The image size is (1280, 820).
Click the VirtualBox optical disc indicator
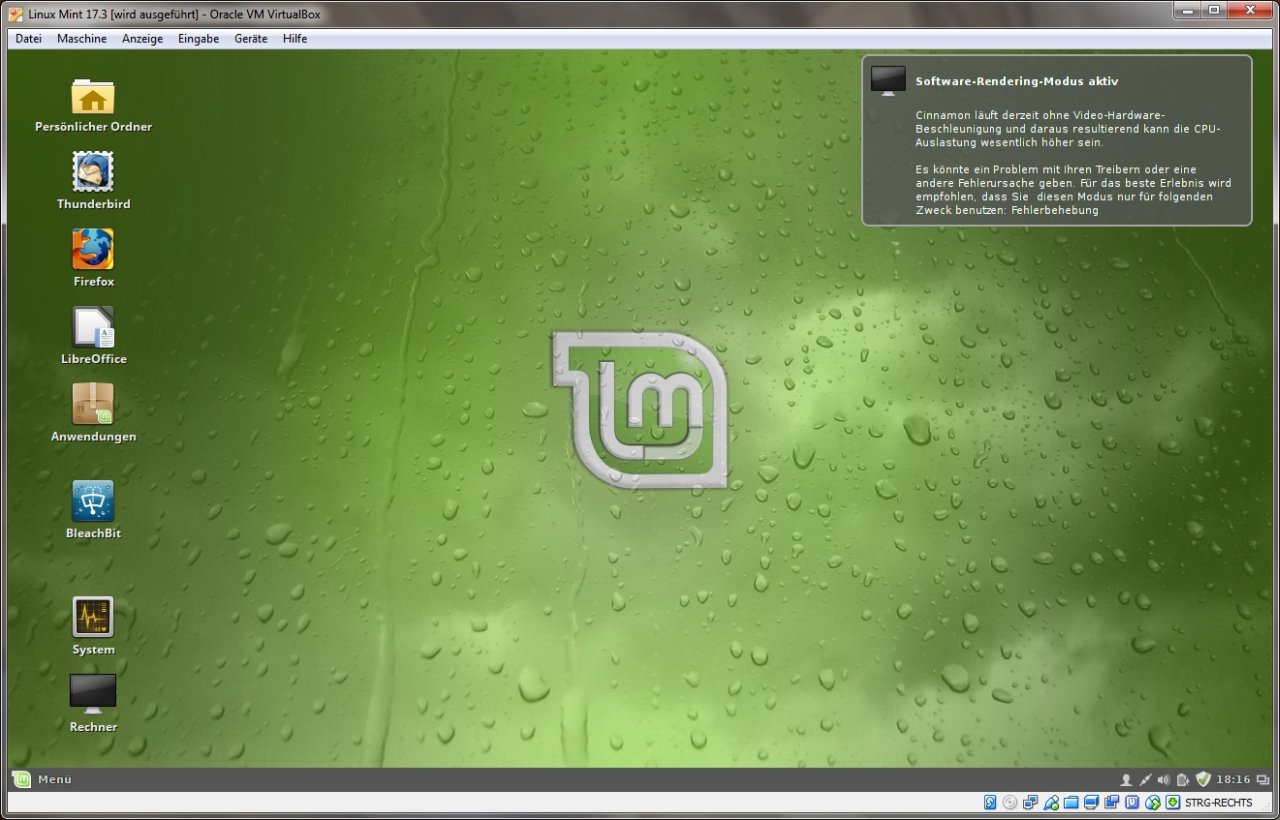[x=1010, y=802]
